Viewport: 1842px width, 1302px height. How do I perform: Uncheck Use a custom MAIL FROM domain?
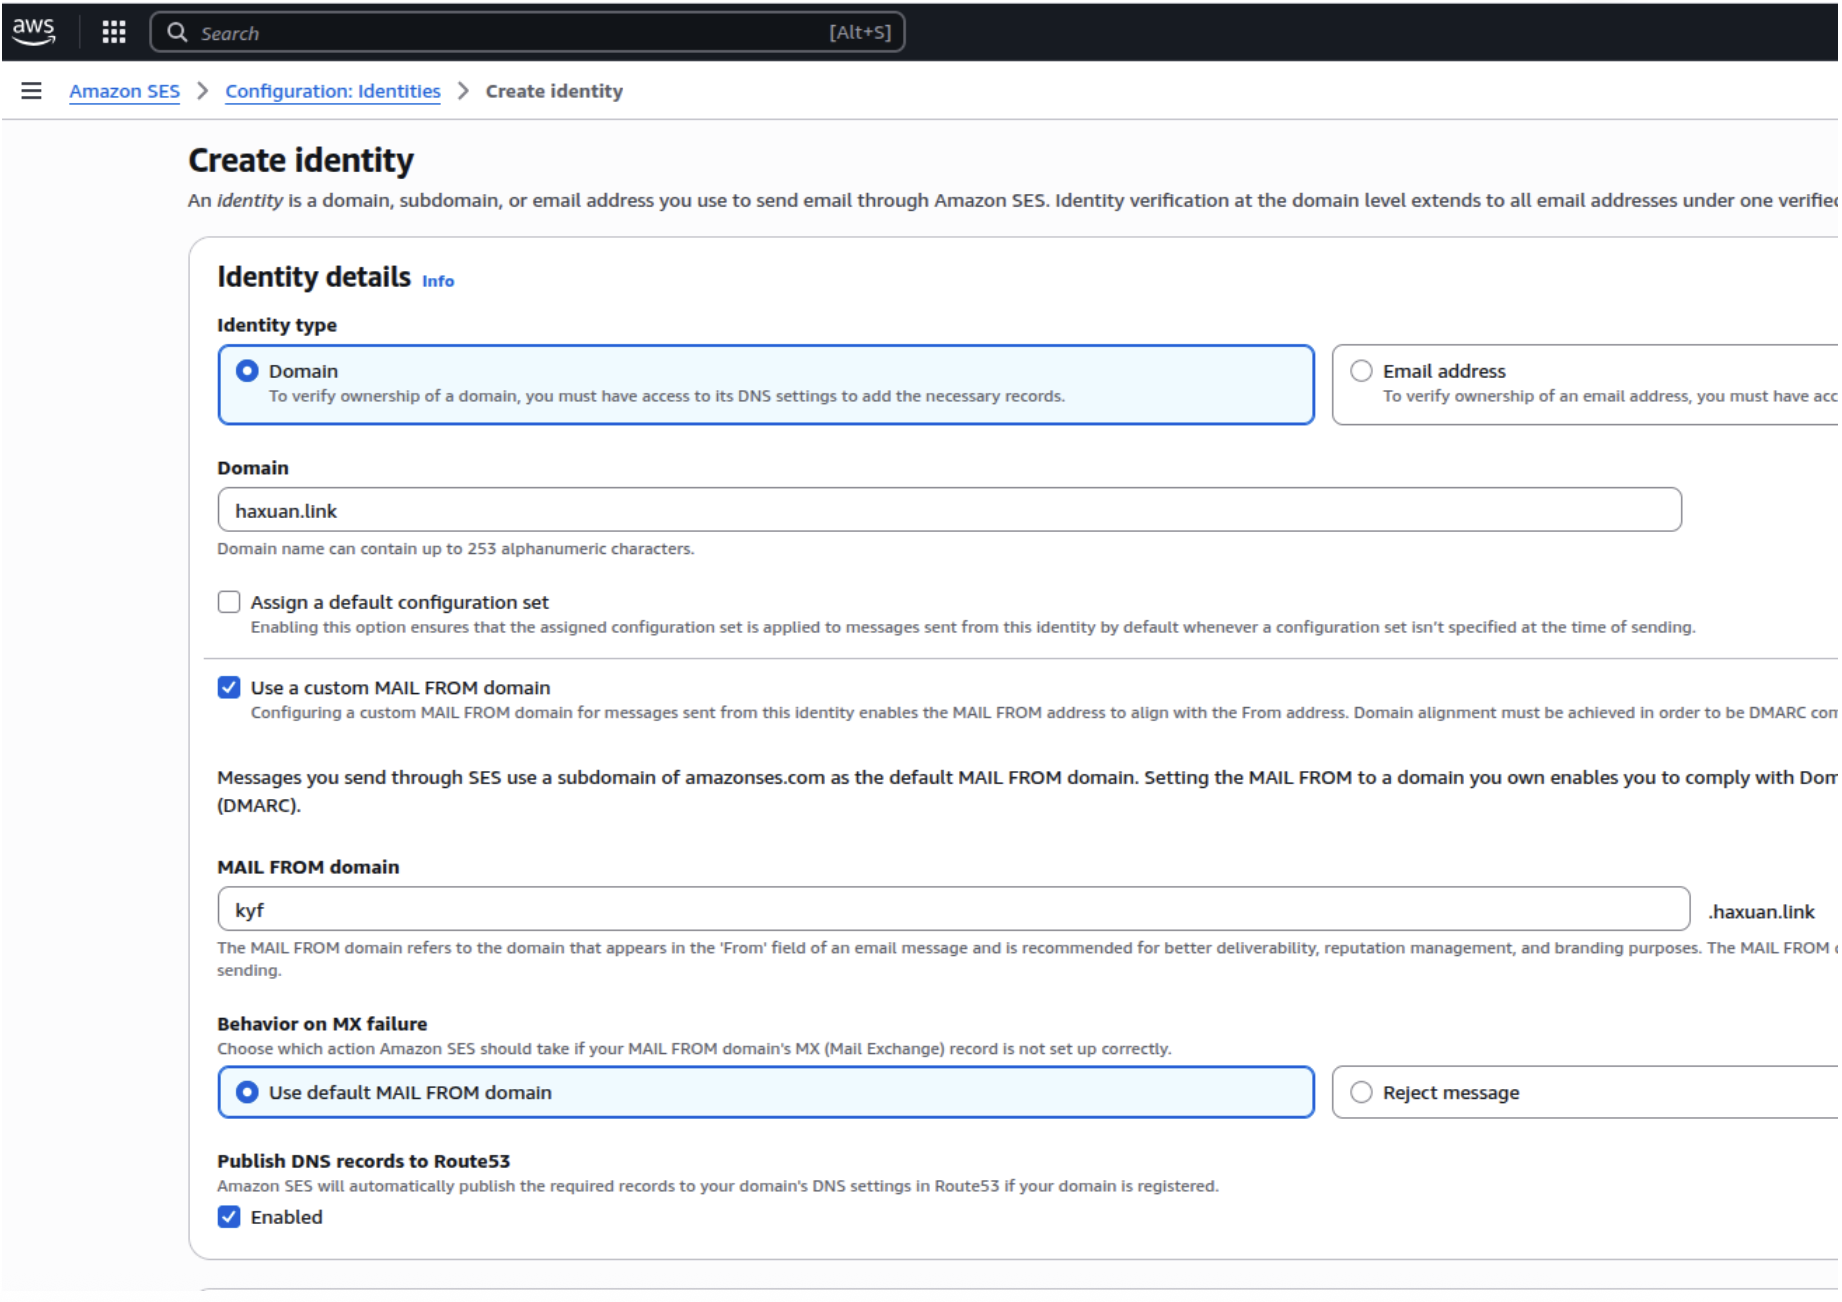click(x=229, y=688)
